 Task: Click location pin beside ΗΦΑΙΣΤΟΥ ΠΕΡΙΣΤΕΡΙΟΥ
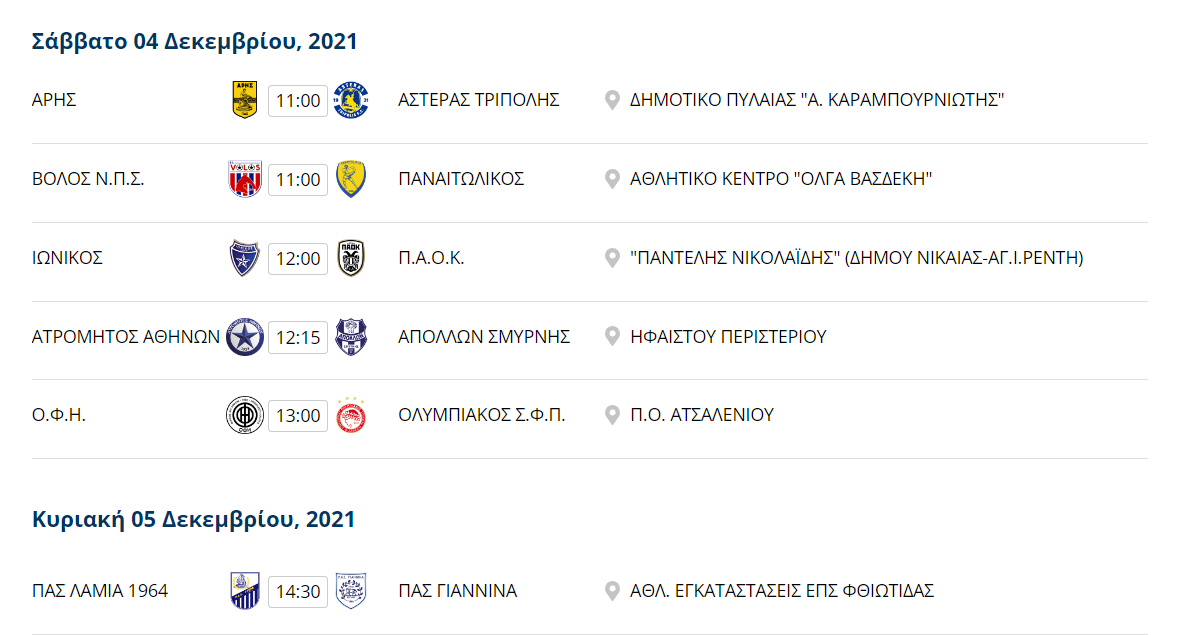click(x=612, y=337)
